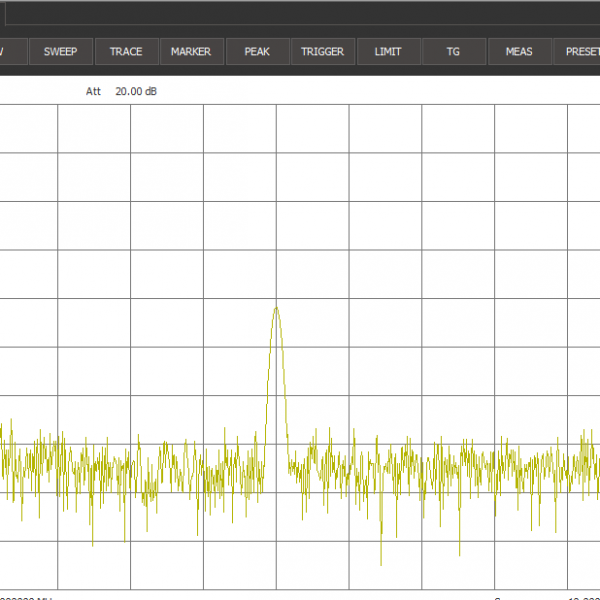
Task: Click the deepest noise dip right of the peak
Action: pyautogui.click(x=381, y=561)
